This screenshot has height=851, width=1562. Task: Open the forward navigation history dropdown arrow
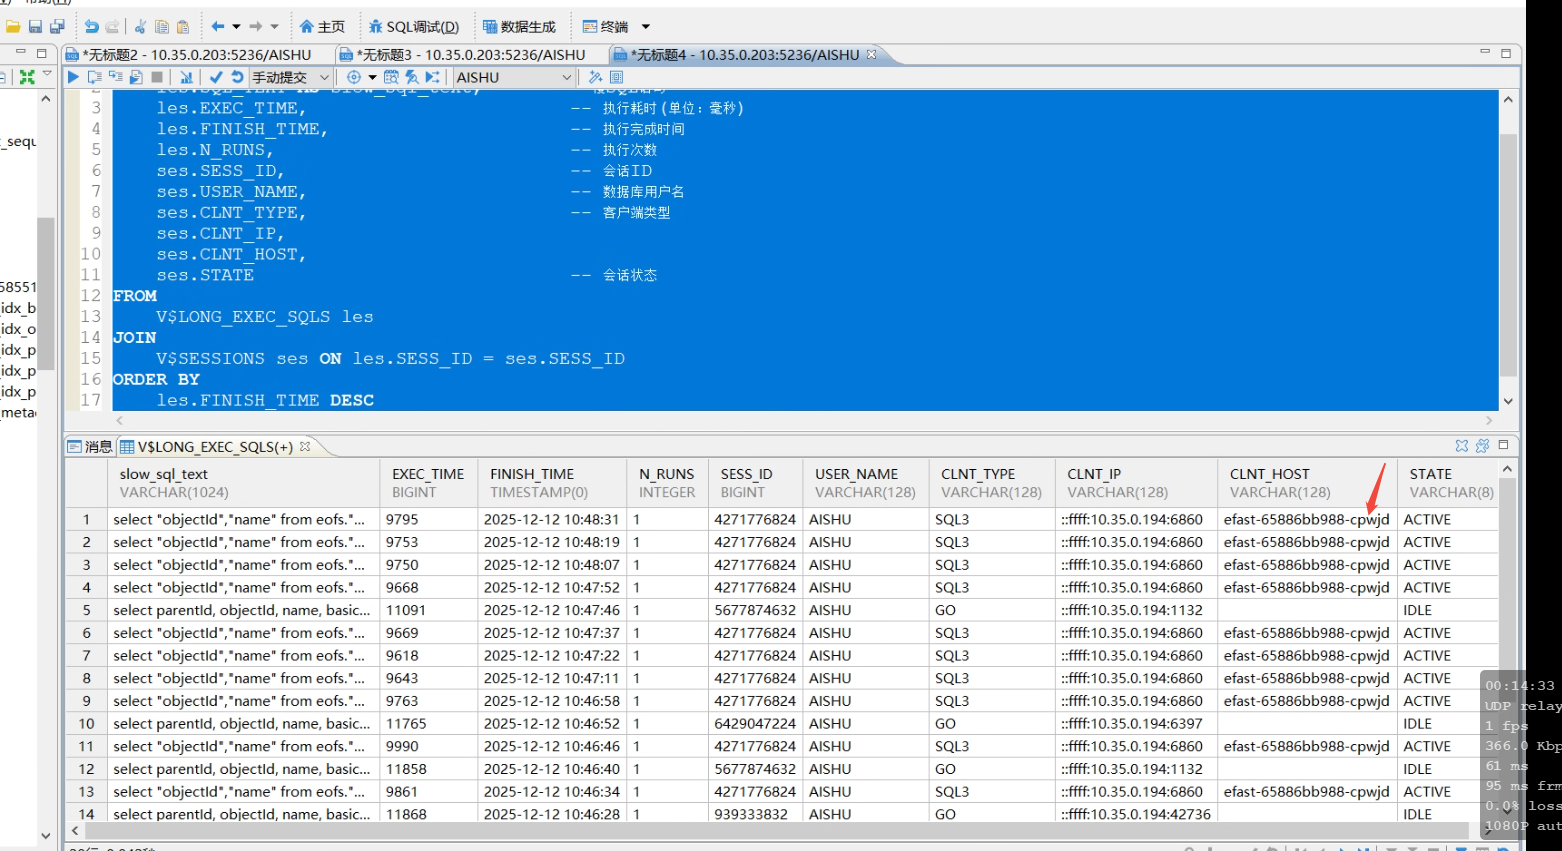pyautogui.click(x=275, y=27)
